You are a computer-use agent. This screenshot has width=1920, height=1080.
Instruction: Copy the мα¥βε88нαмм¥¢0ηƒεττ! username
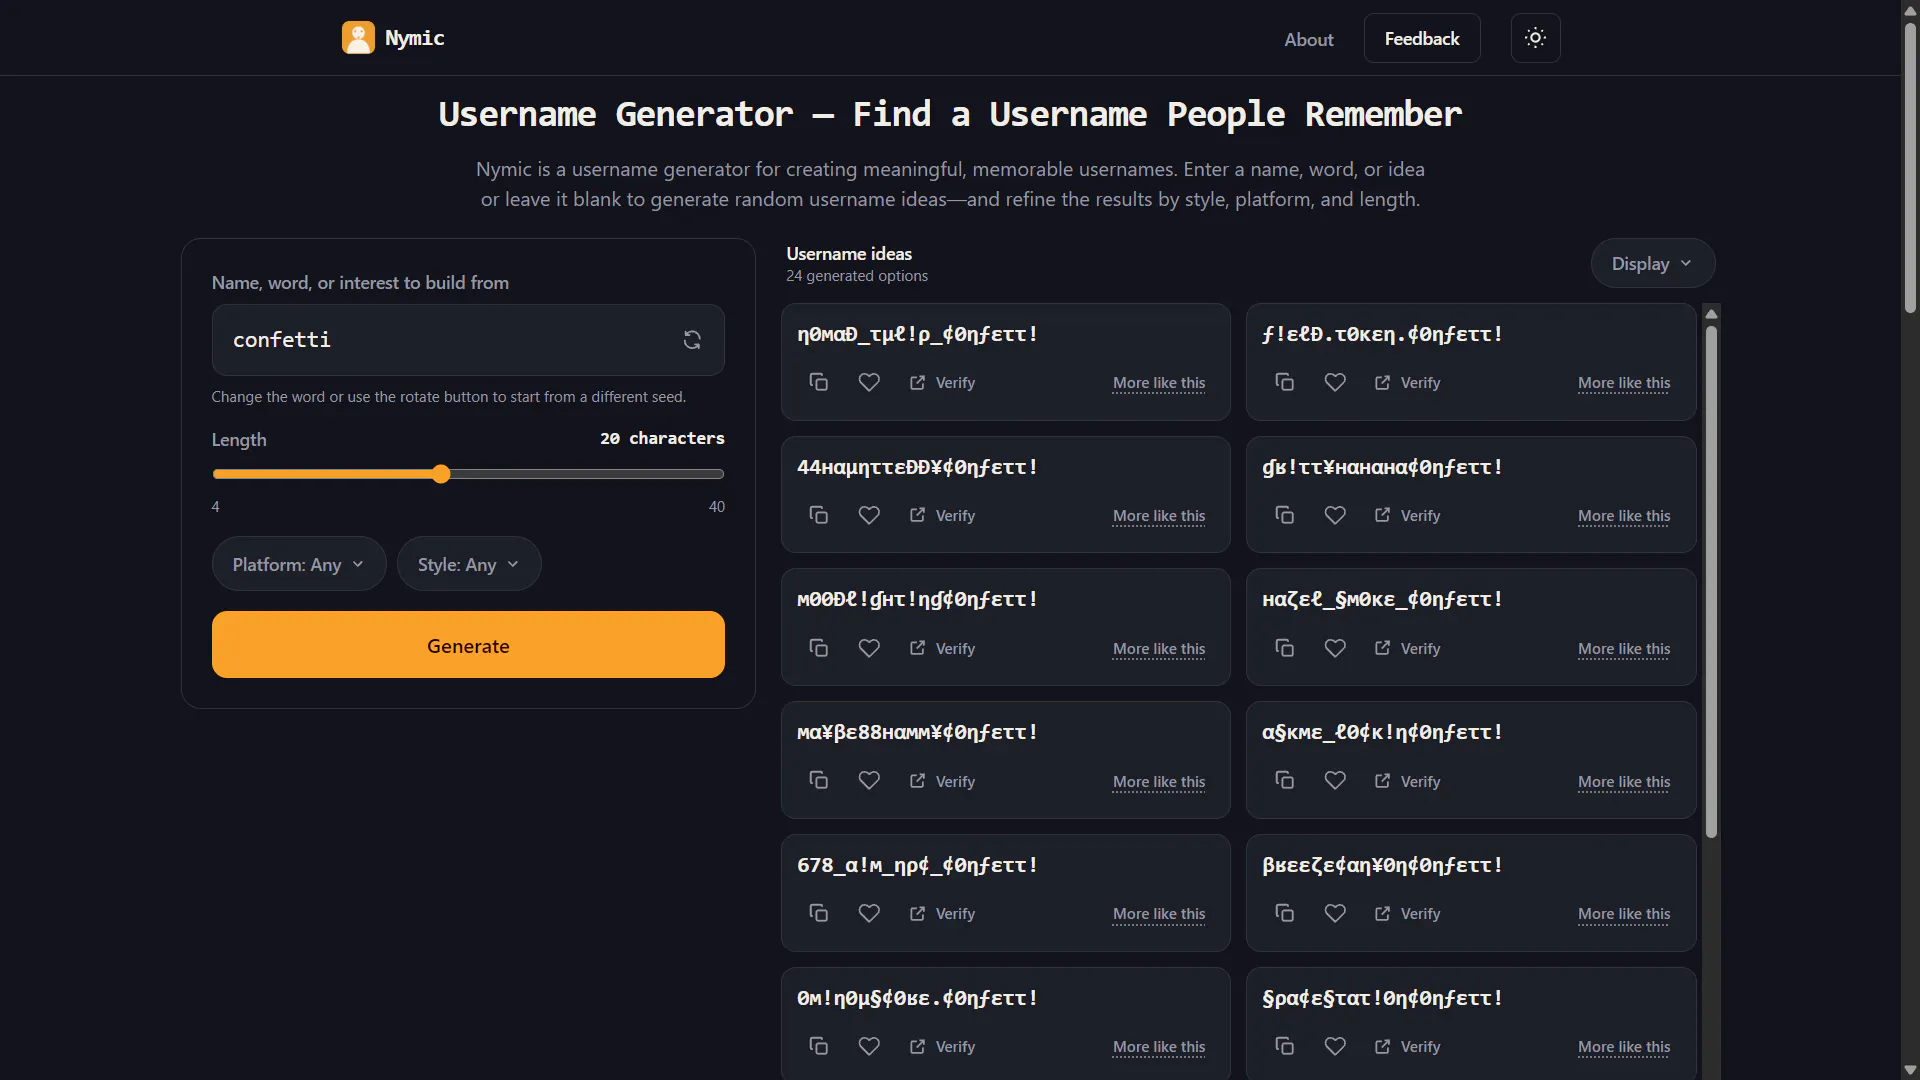click(819, 781)
